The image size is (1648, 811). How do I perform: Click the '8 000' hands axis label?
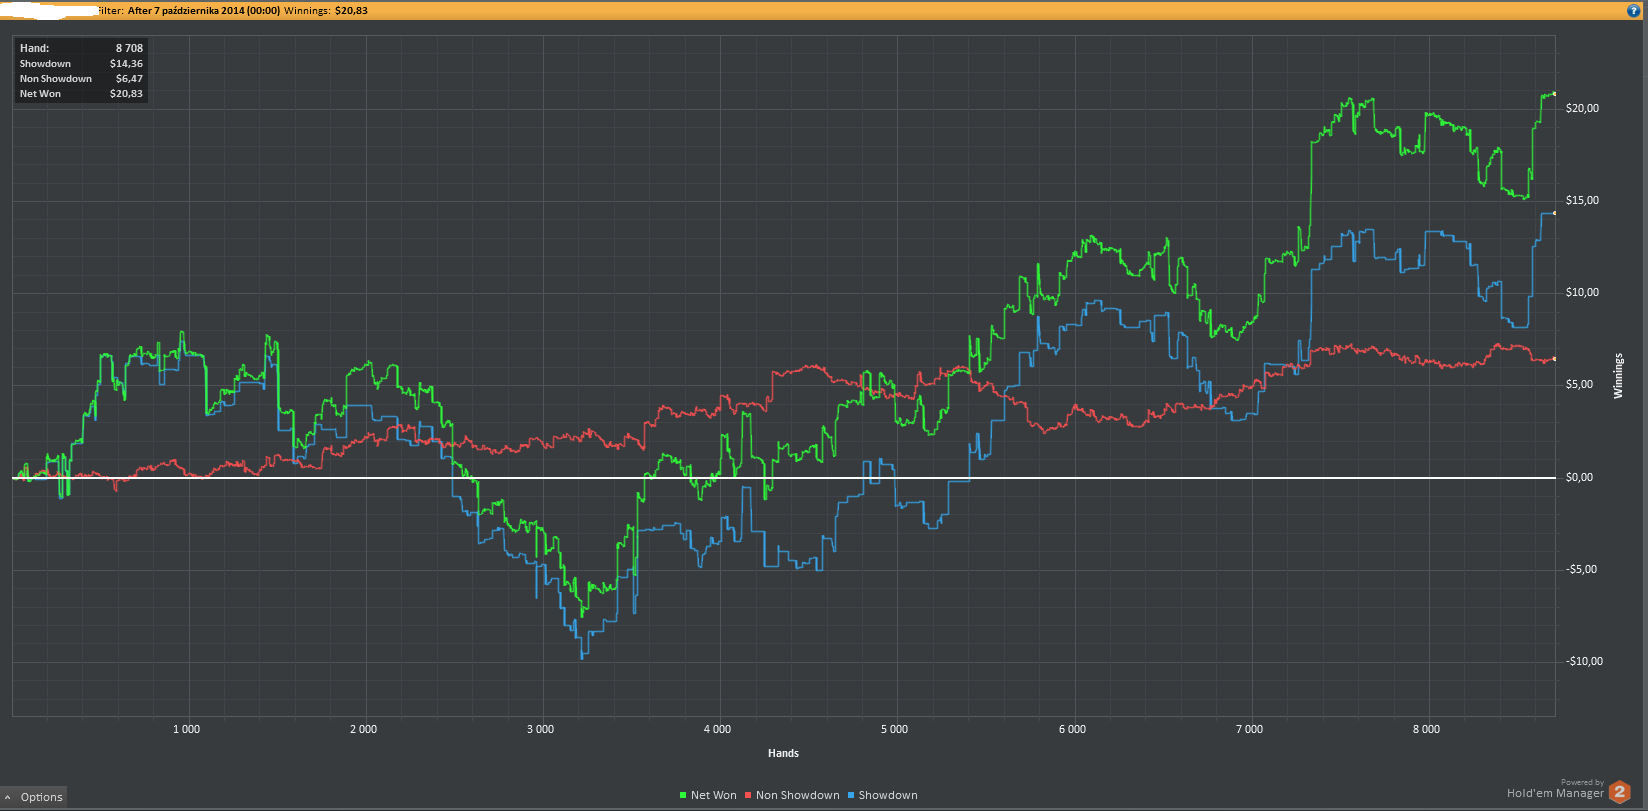pos(1426,729)
